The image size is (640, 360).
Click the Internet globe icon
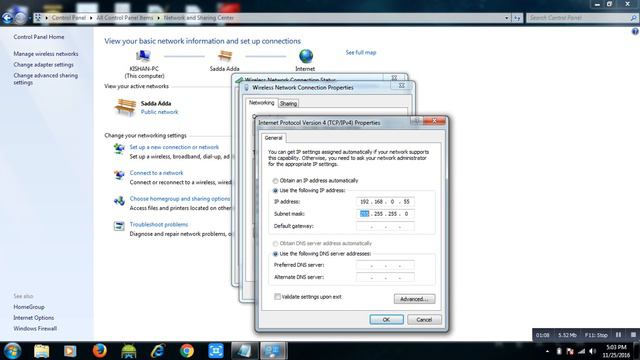(x=306, y=56)
